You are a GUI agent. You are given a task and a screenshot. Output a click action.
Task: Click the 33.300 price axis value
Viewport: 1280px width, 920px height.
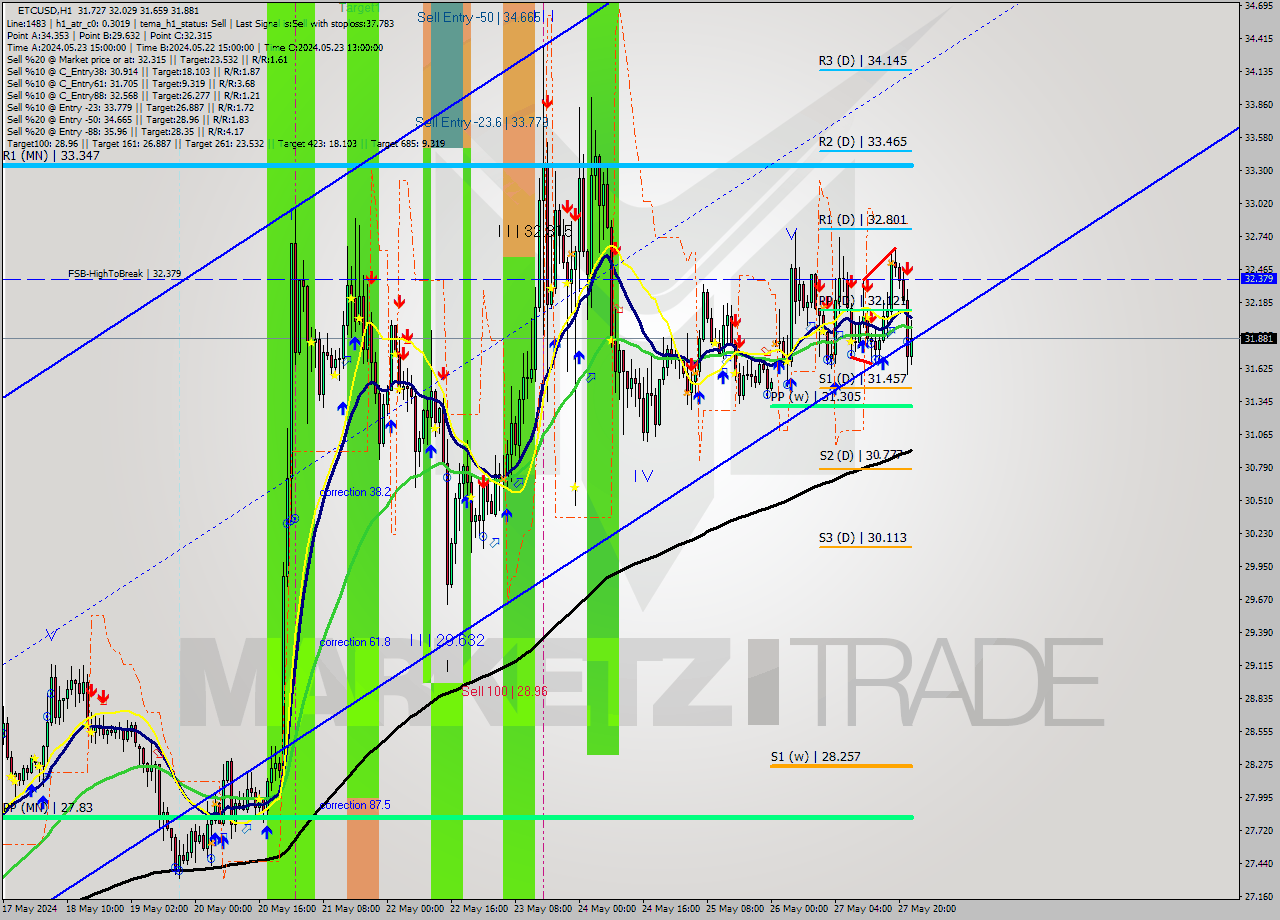pos(1259,171)
